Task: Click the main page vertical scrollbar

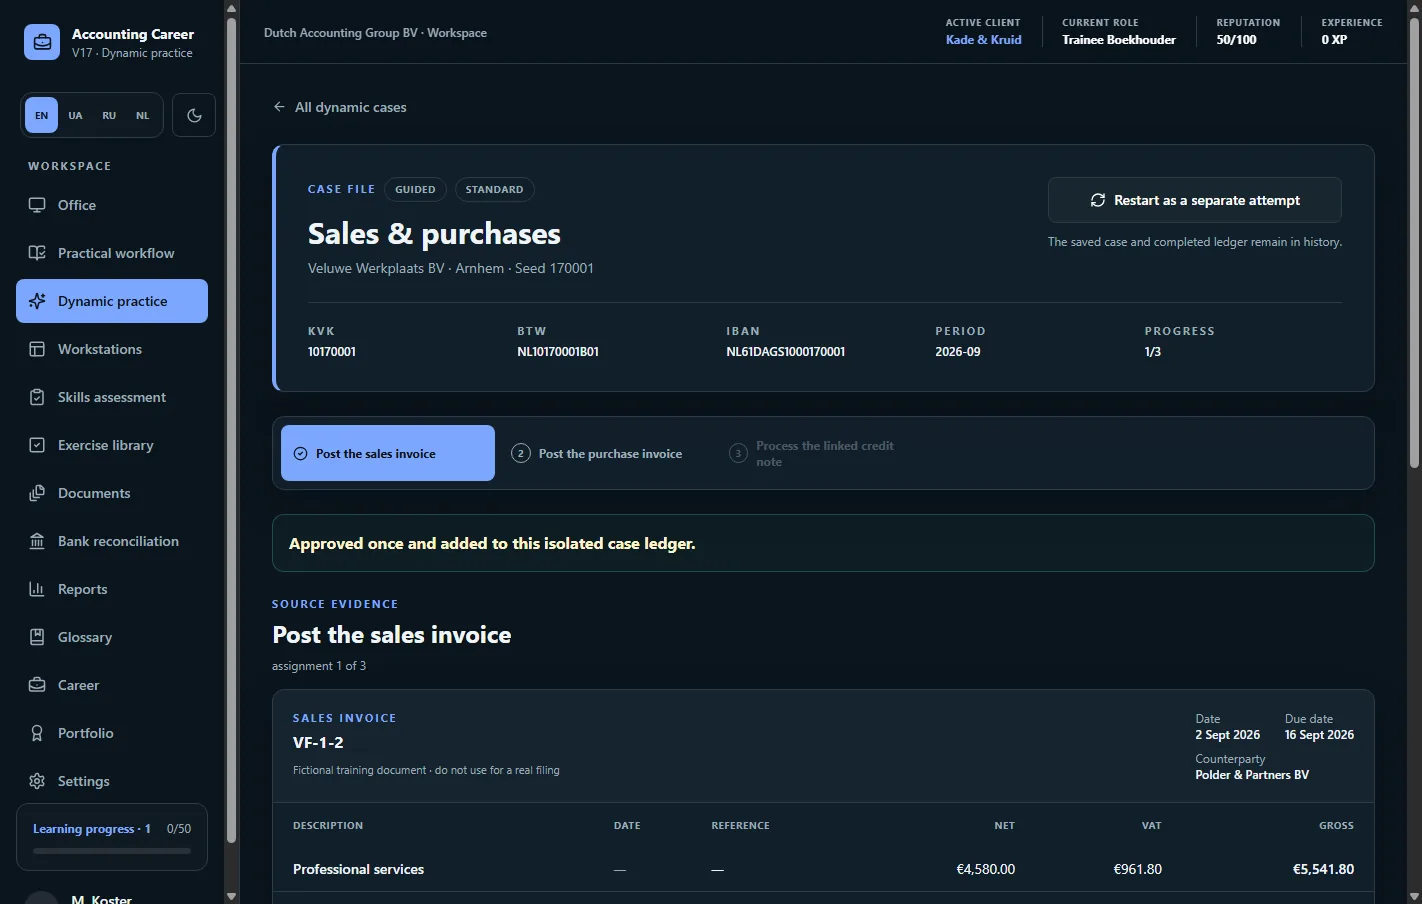Action: tap(1414, 243)
